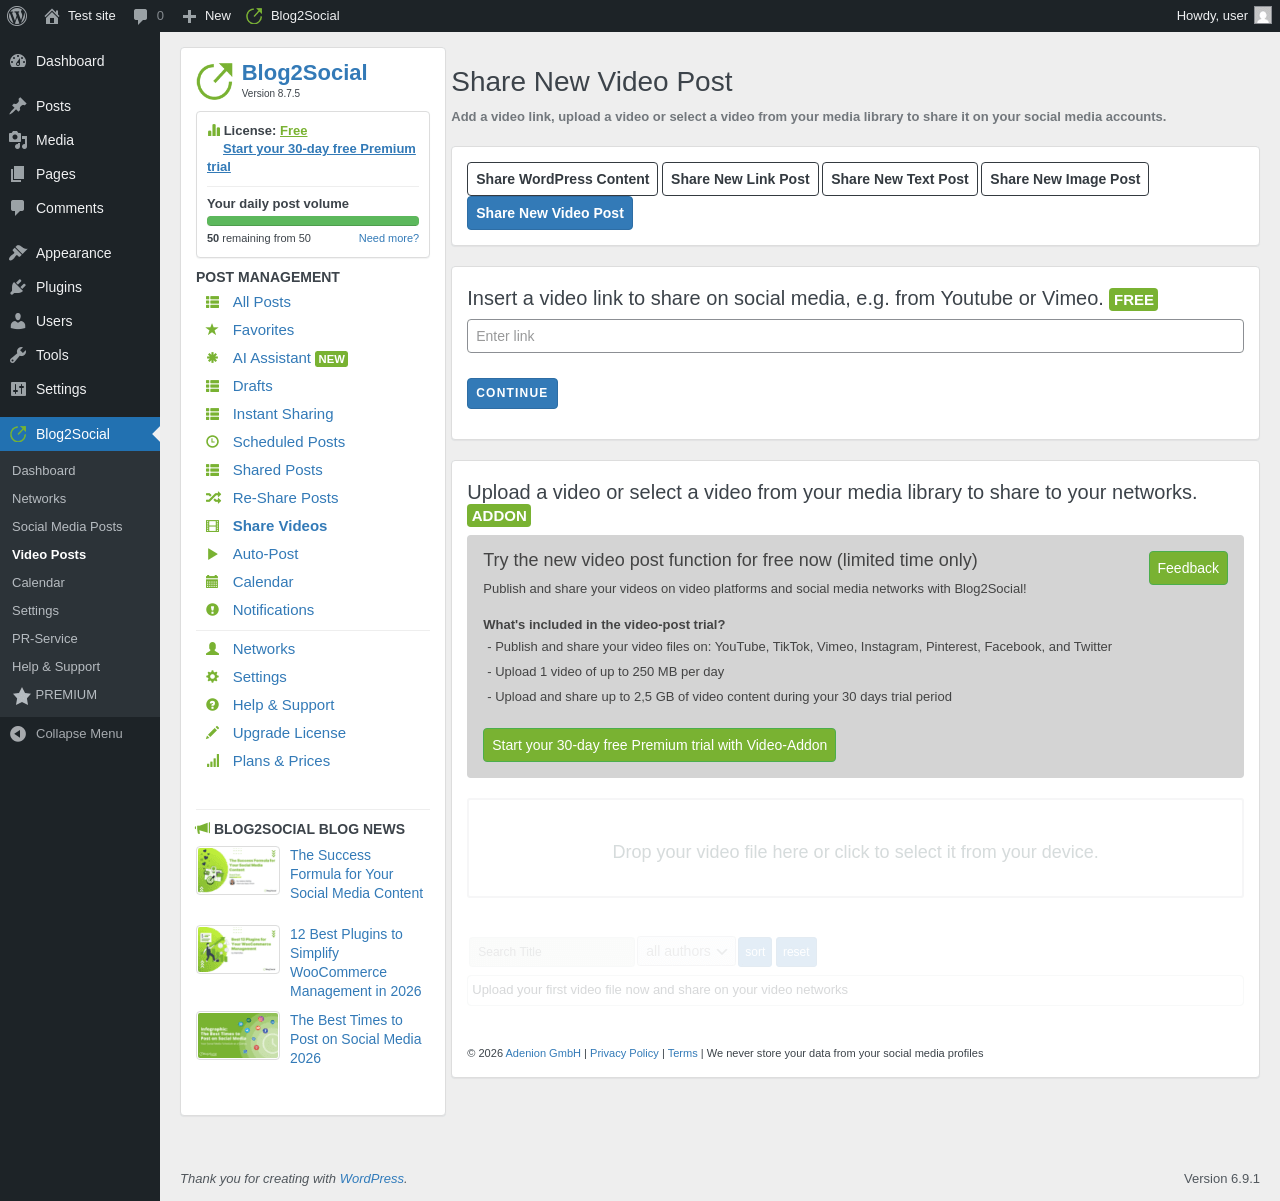Open the Howdy user account menu
This screenshot has width=1280, height=1201.
point(1223,16)
